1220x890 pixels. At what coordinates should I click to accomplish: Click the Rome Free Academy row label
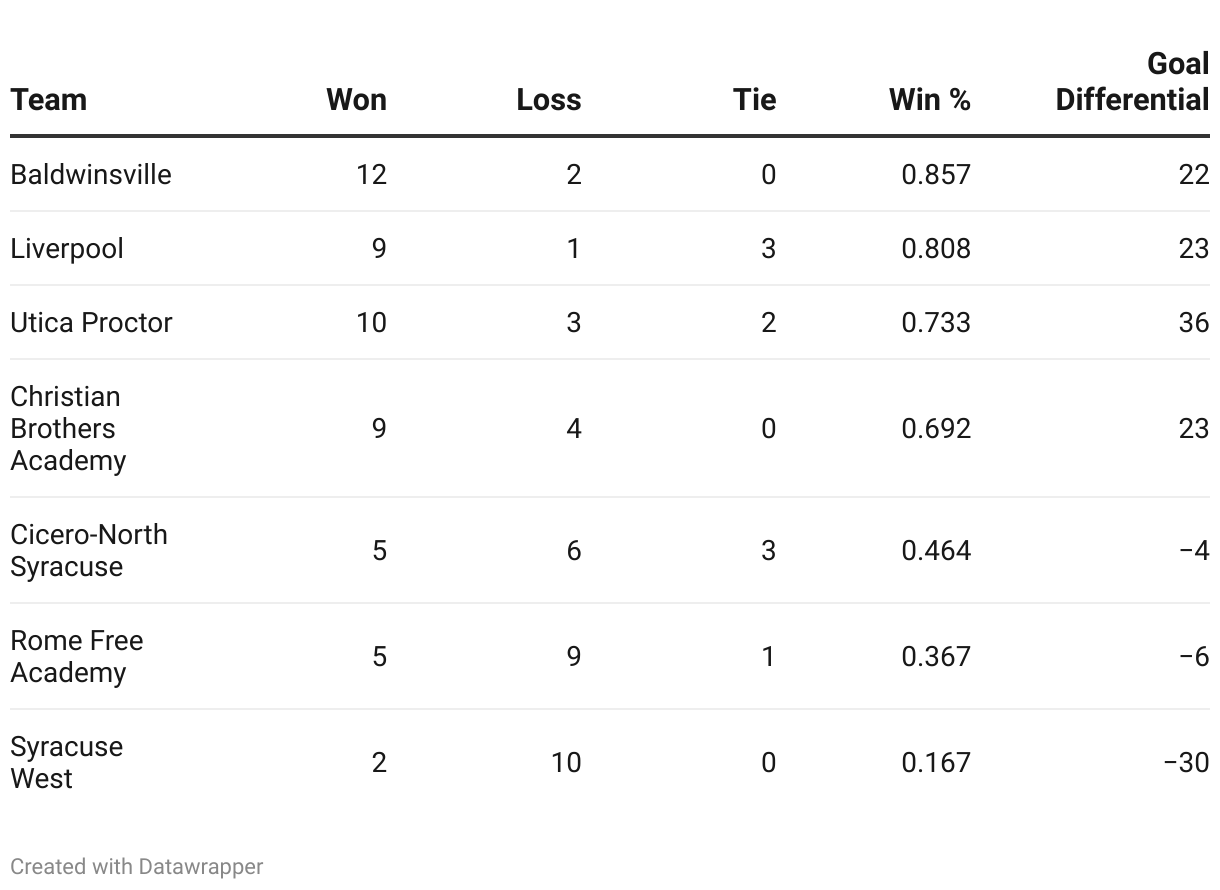[77, 656]
